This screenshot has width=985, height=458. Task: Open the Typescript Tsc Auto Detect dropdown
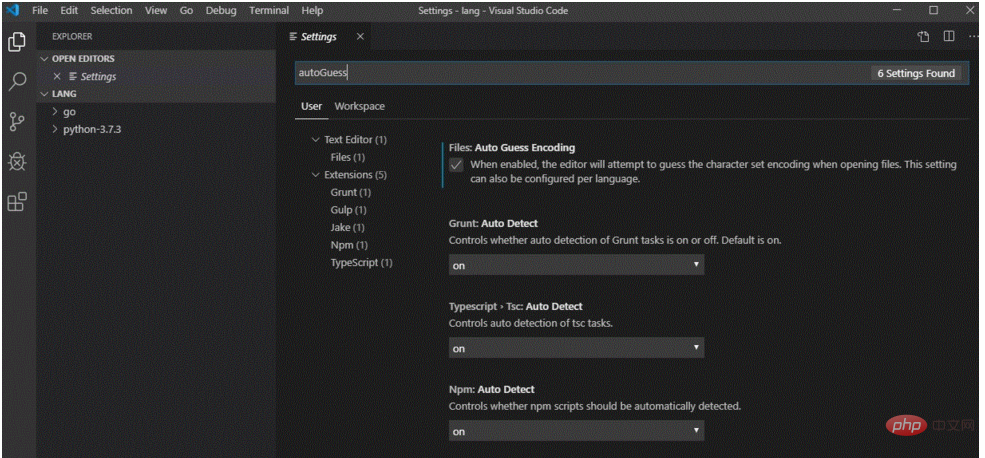pyautogui.click(x=576, y=348)
